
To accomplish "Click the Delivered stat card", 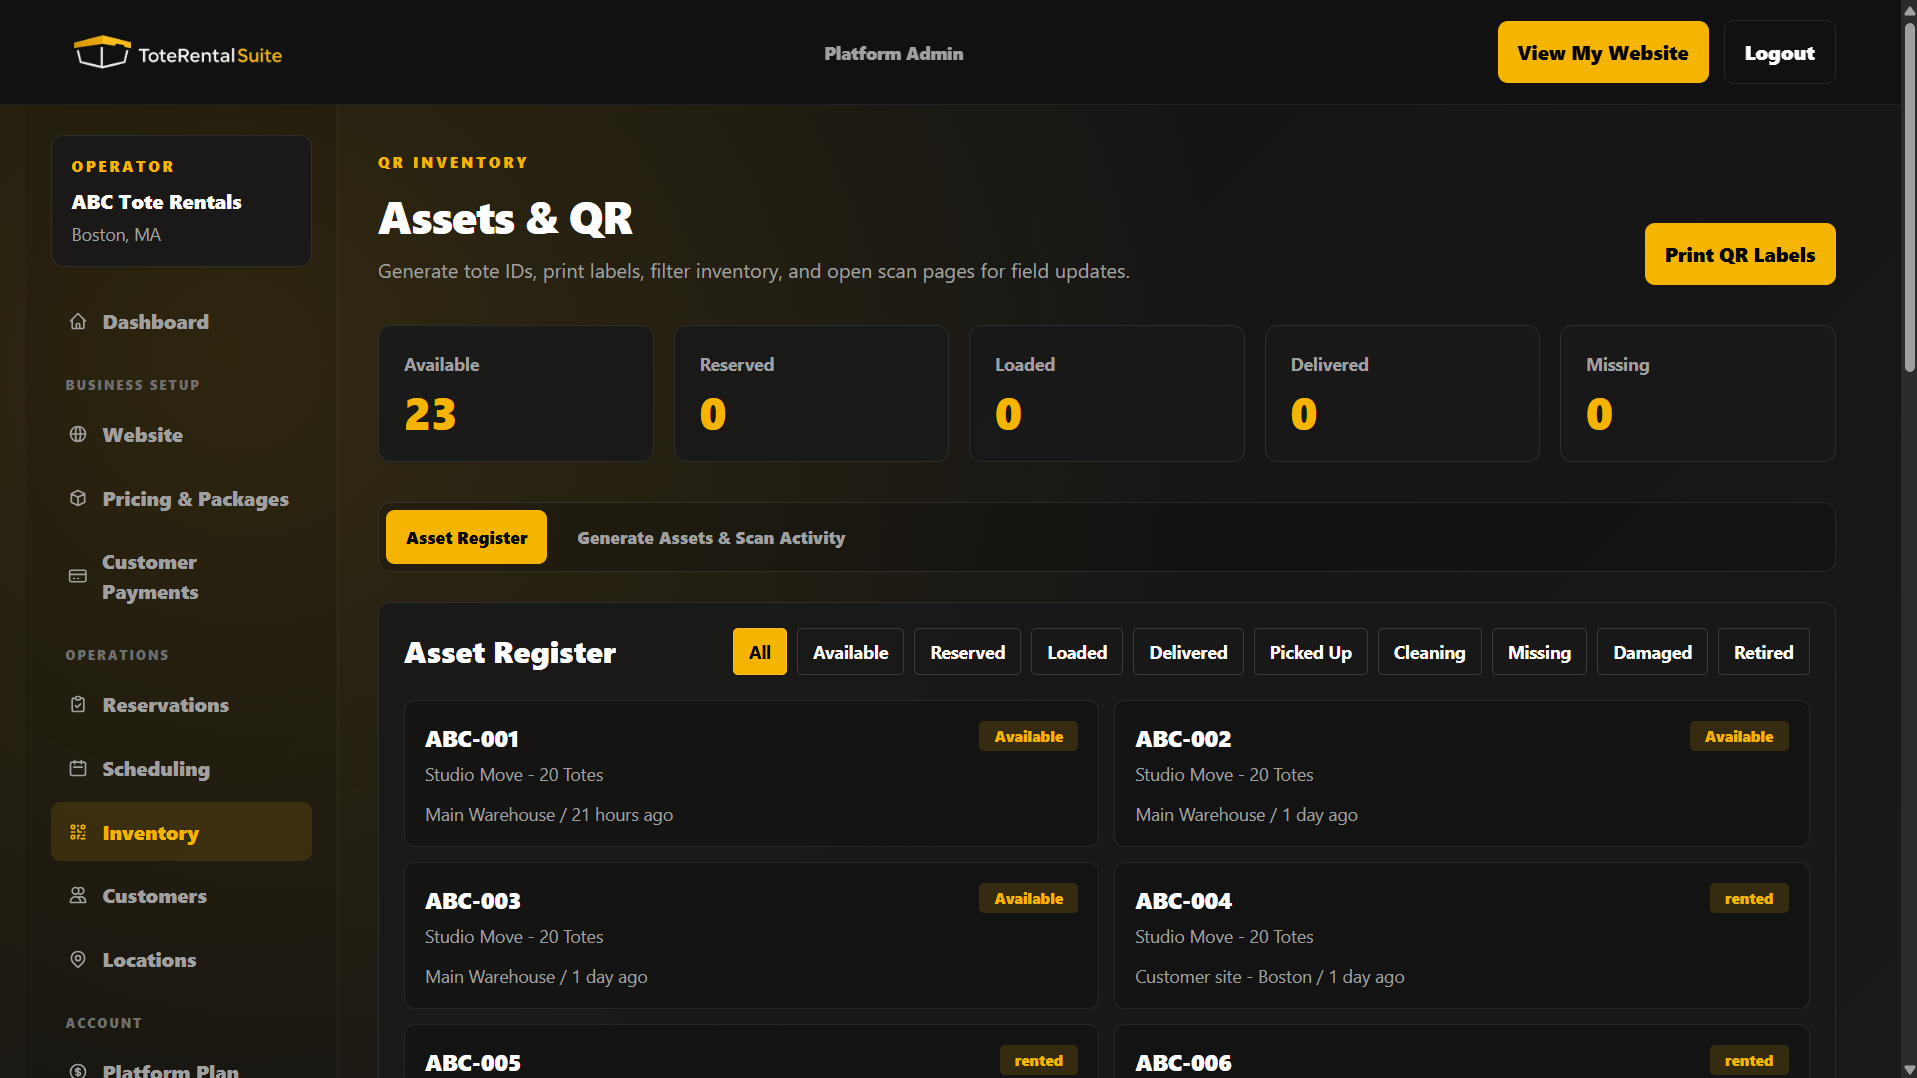I will click(x=1402, y=393).
